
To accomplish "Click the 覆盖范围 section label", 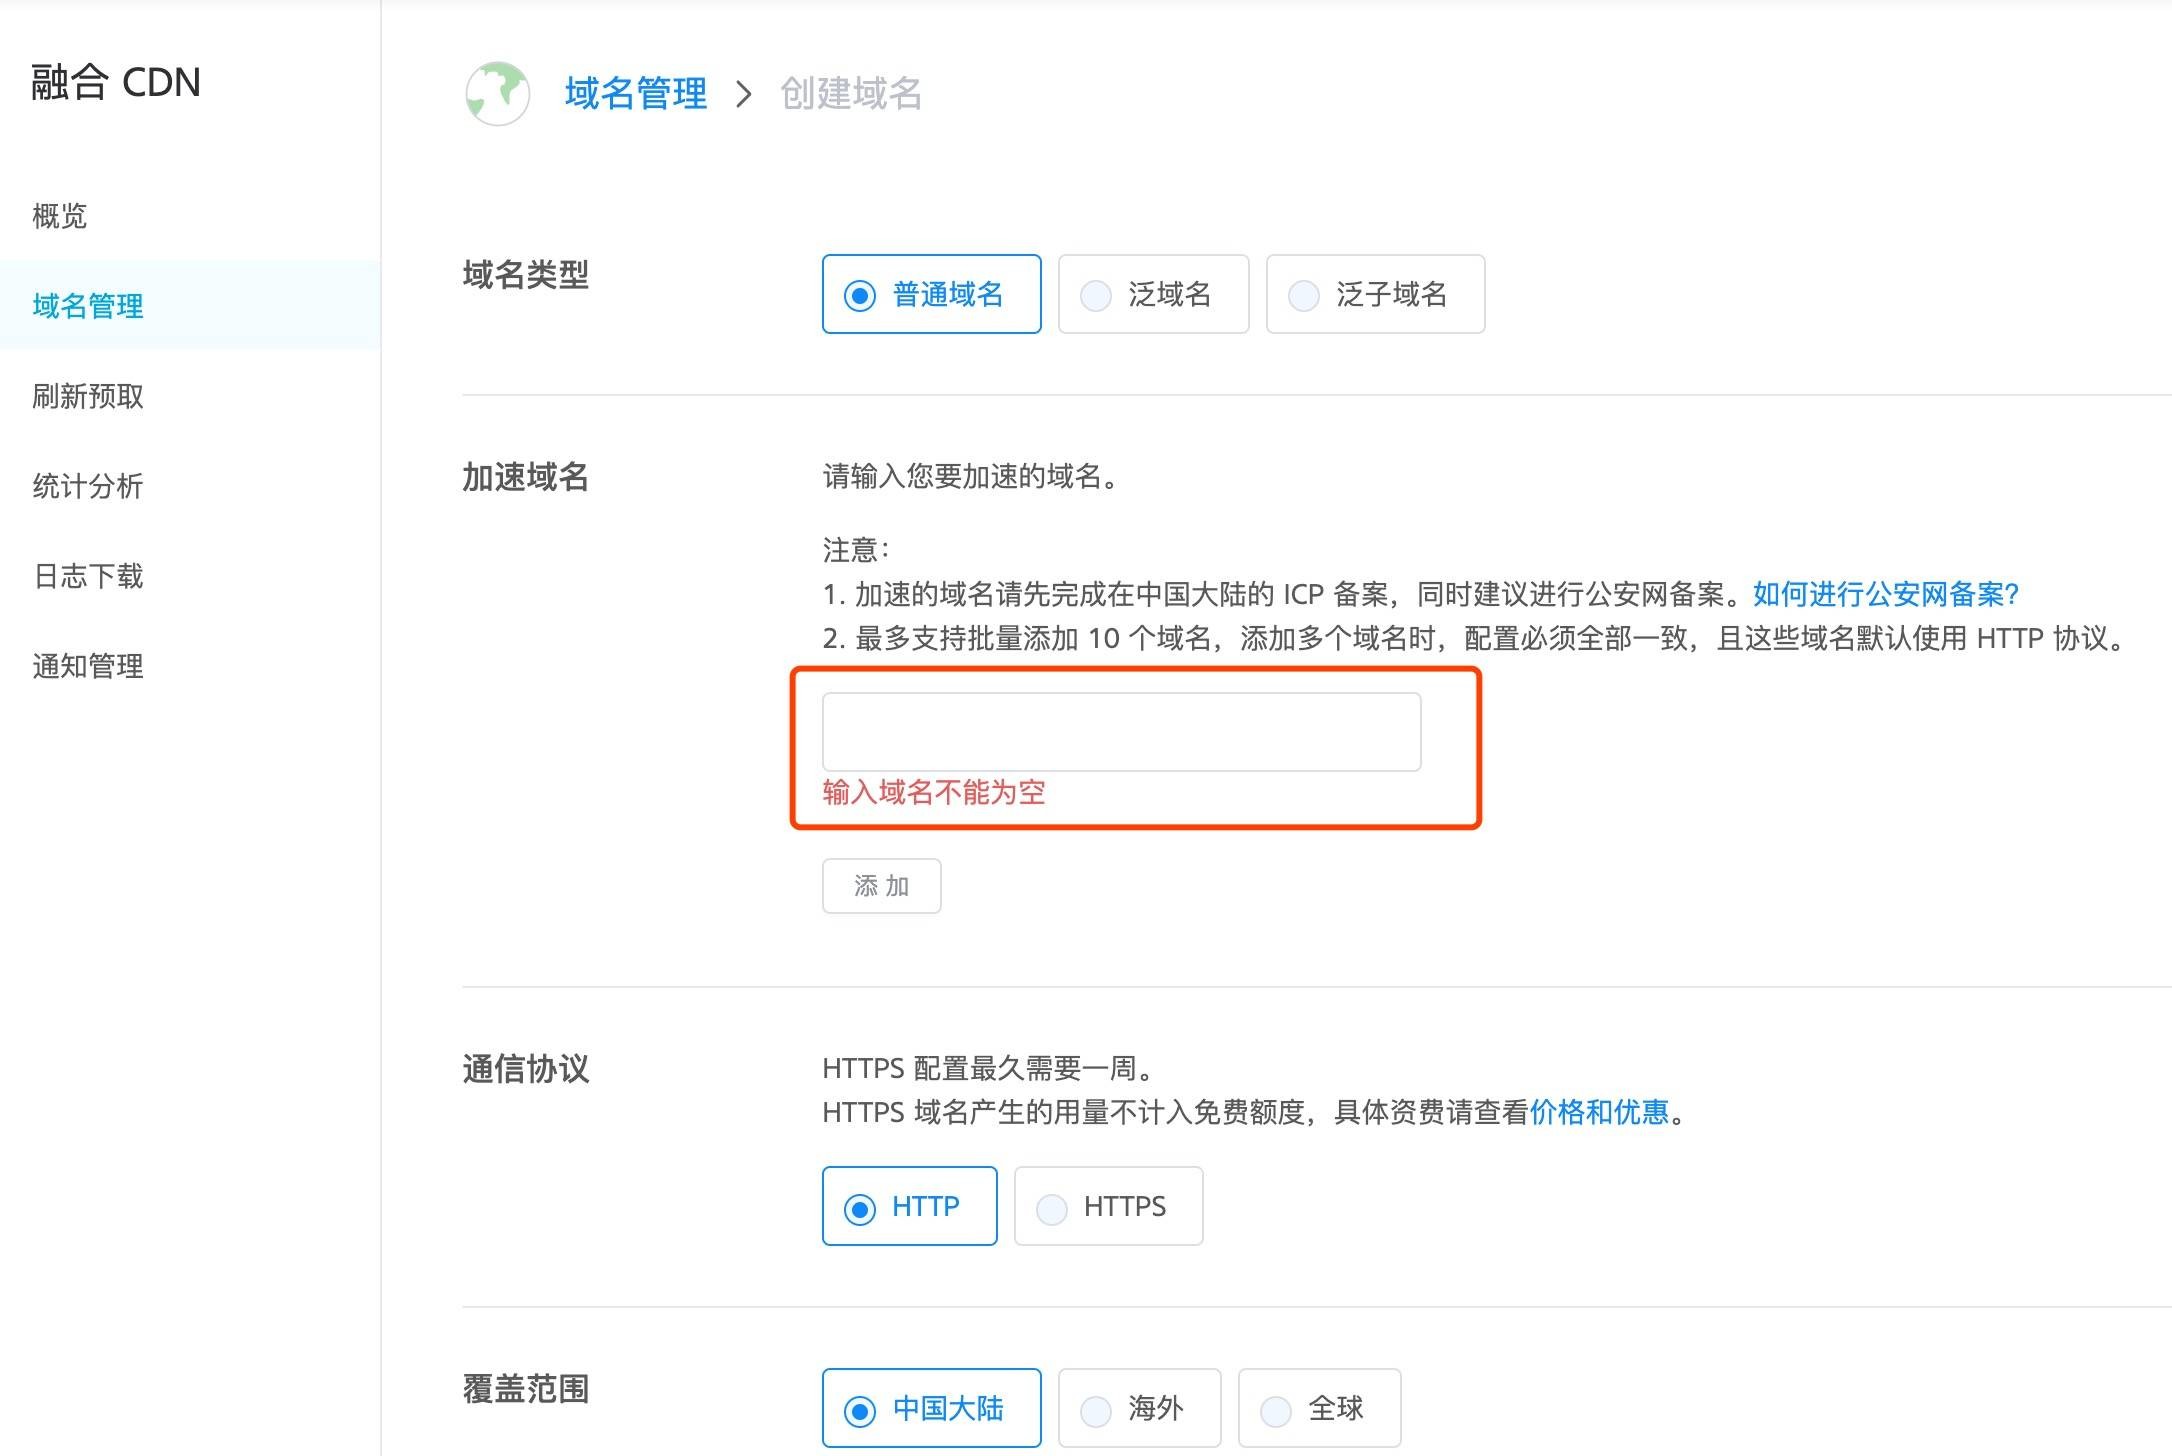I will click(526, 1389).
